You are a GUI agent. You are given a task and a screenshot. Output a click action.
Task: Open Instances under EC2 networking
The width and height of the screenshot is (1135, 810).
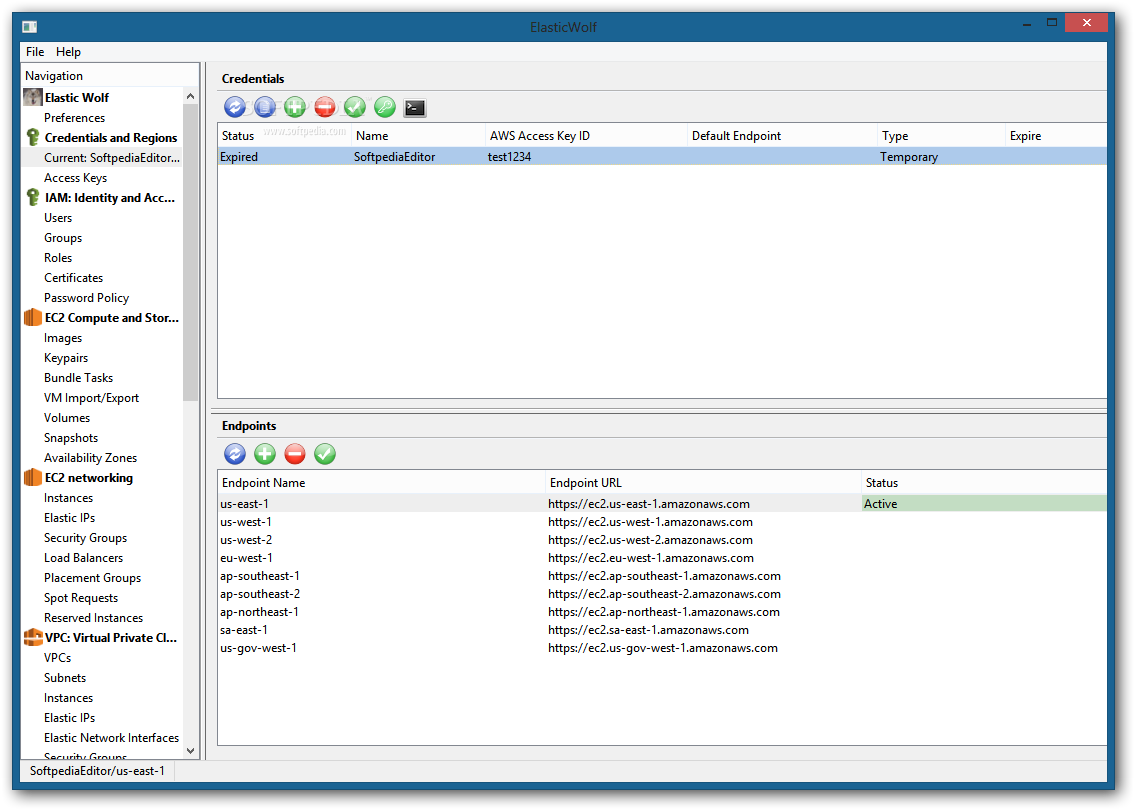(68, 497)
